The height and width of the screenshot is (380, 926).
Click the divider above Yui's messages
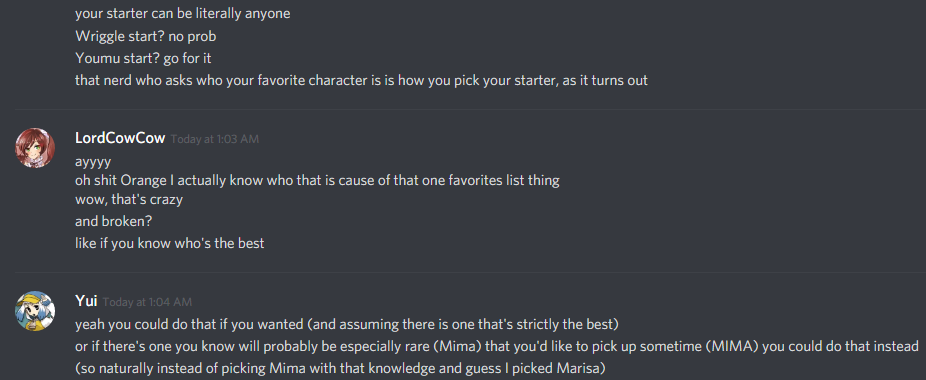pos(470,272)
